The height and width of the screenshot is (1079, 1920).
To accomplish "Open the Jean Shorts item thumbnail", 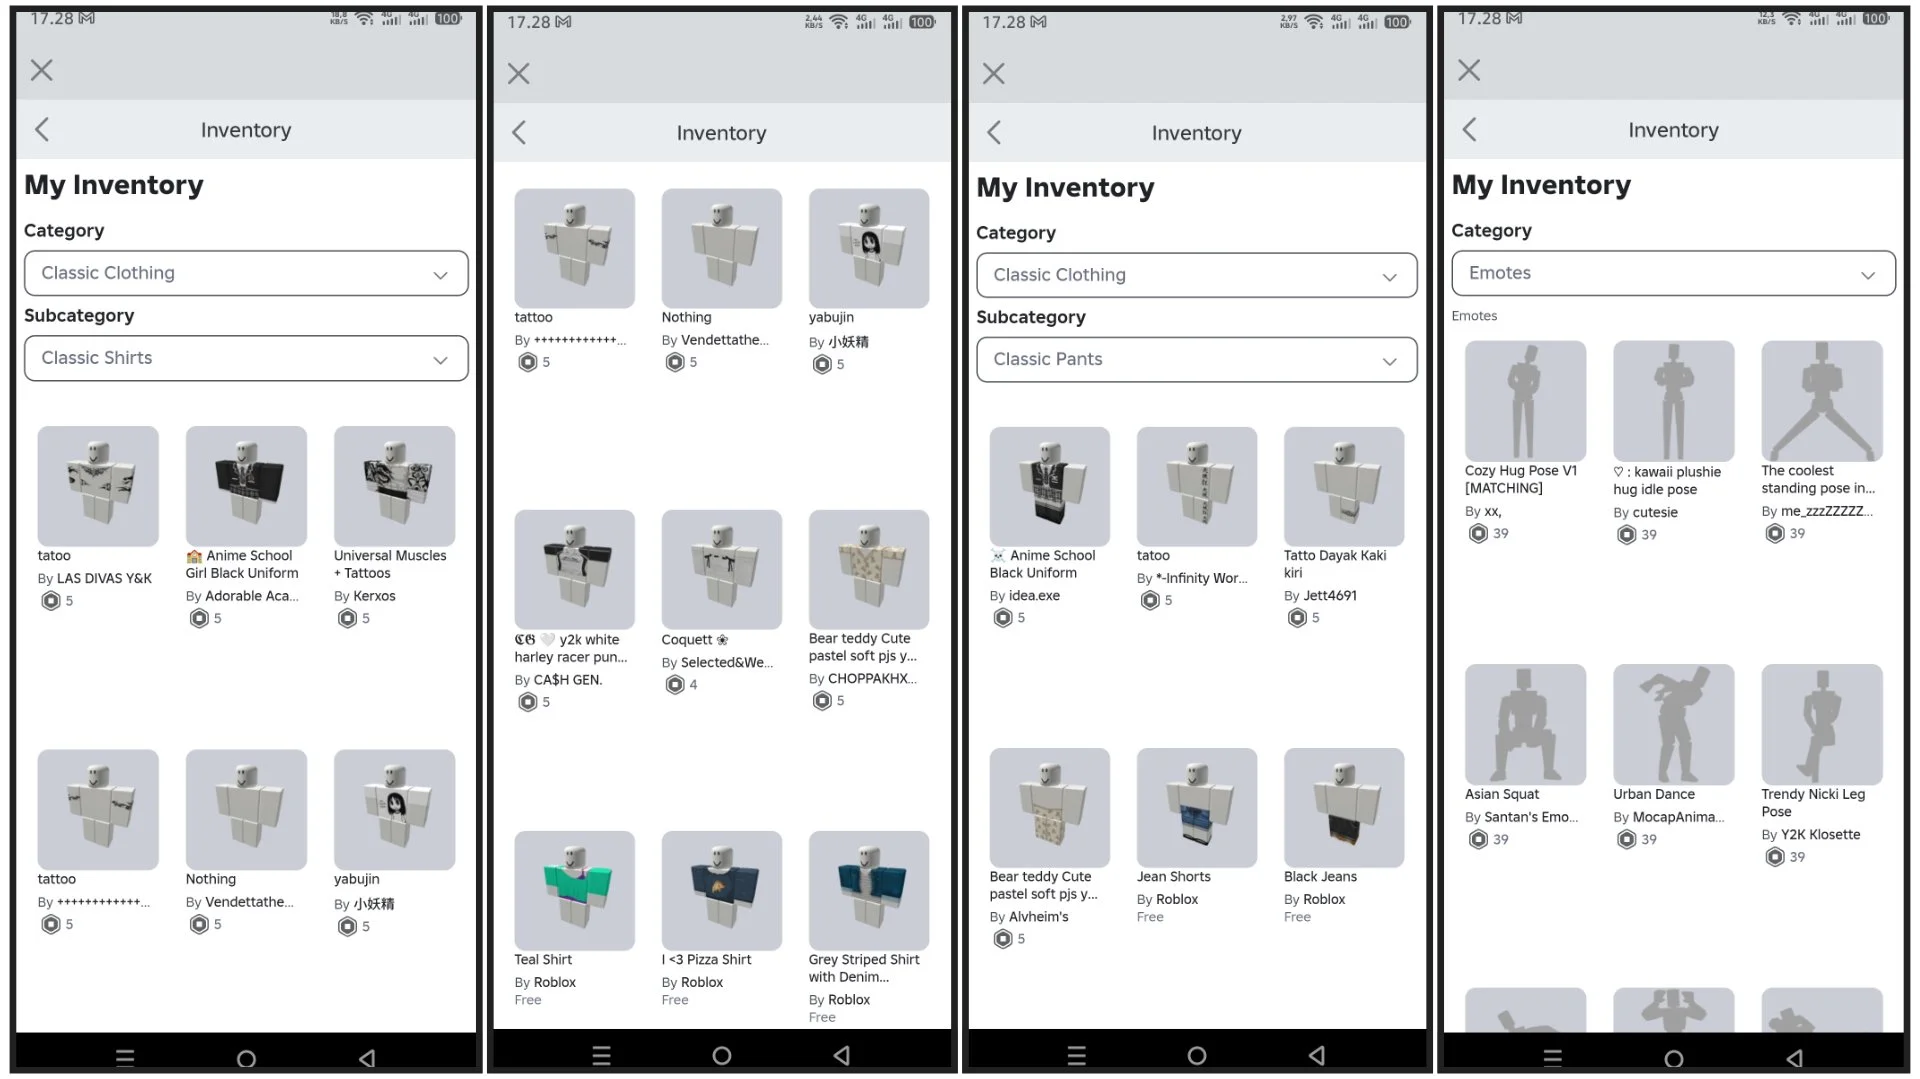I will [x=1197, y=807].
